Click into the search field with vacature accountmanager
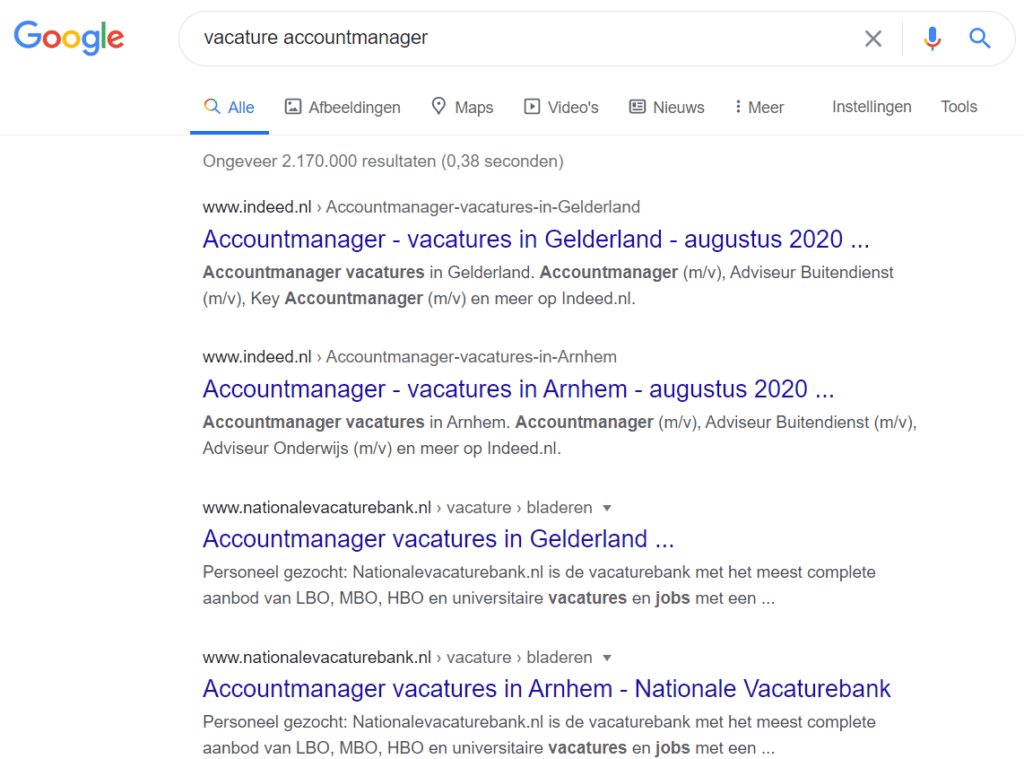Screen dimensions: 1024x759 coord(522,38)
